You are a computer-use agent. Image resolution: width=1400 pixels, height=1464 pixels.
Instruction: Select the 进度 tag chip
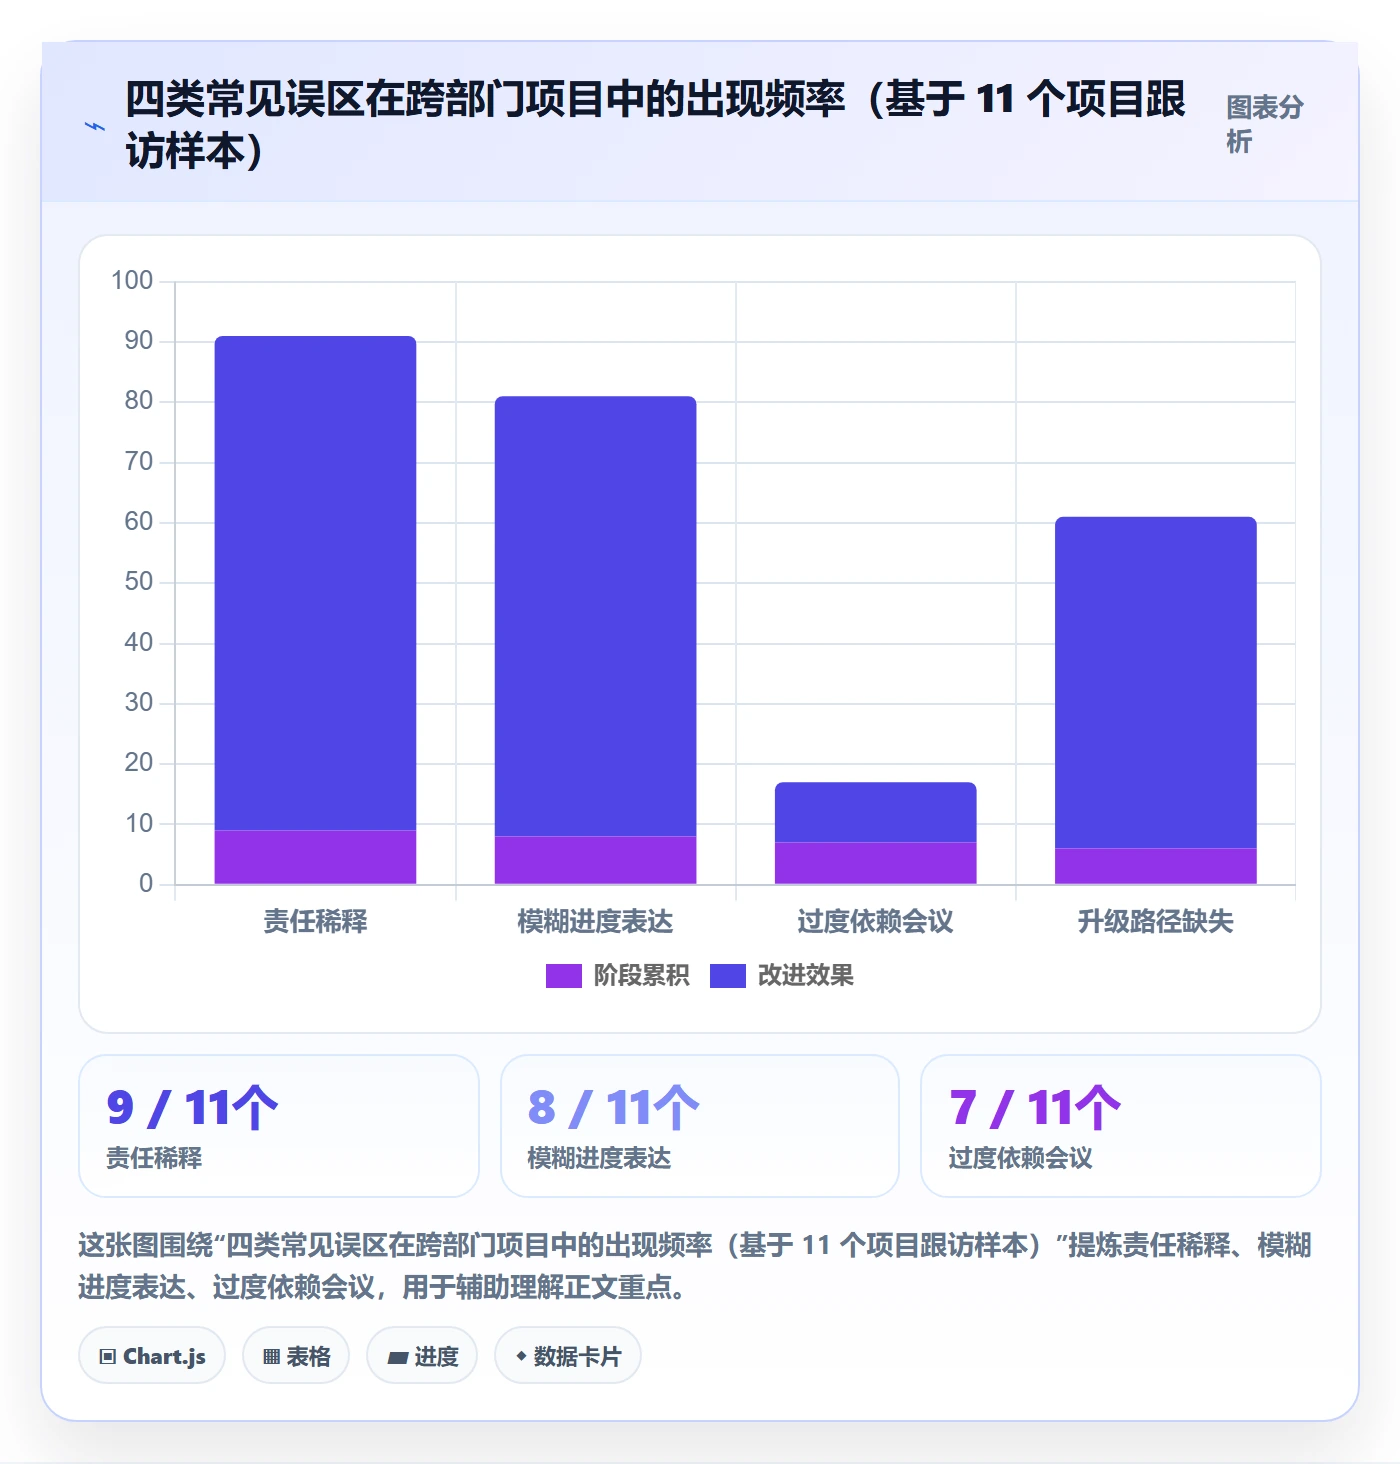point(422,1356)
